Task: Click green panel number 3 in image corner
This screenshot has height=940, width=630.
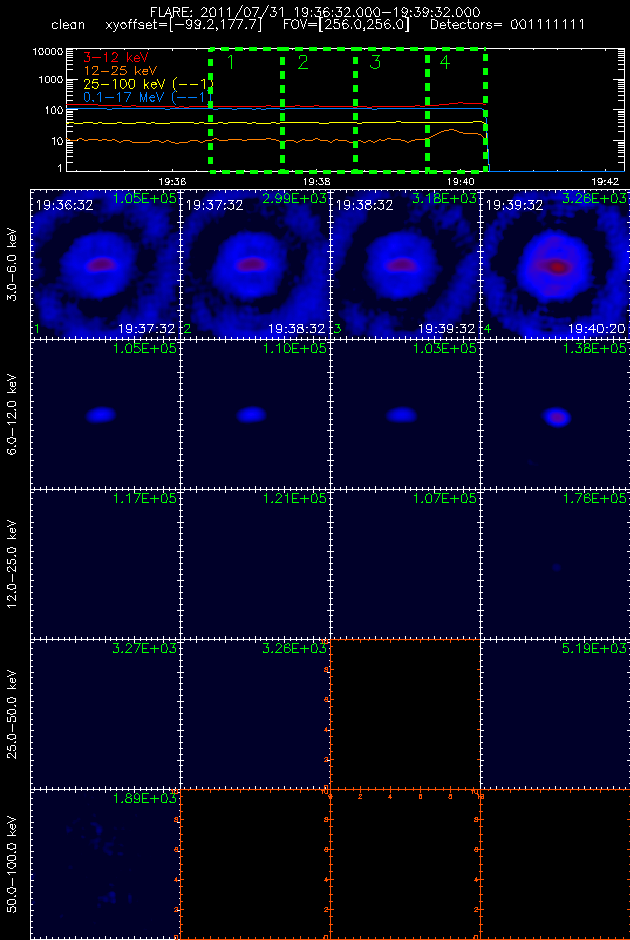Action: click(337, 329)
